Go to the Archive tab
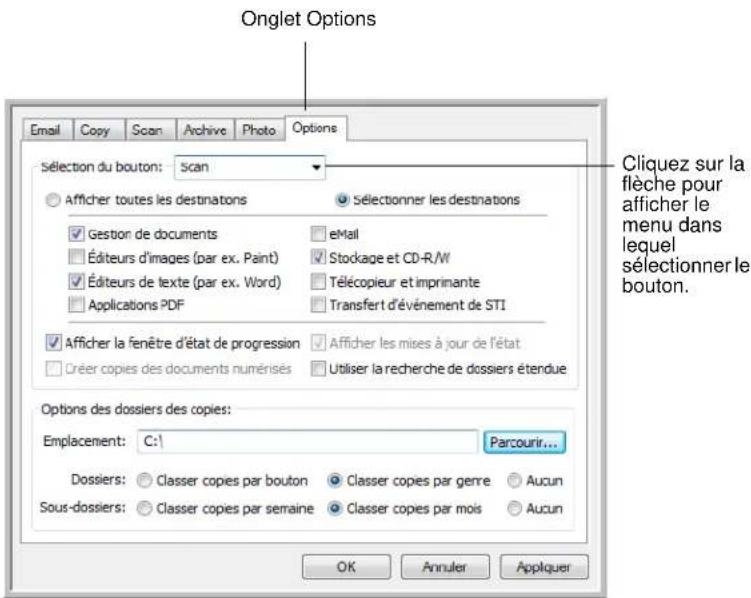751x598 pixels. click(x=205, y=130)
